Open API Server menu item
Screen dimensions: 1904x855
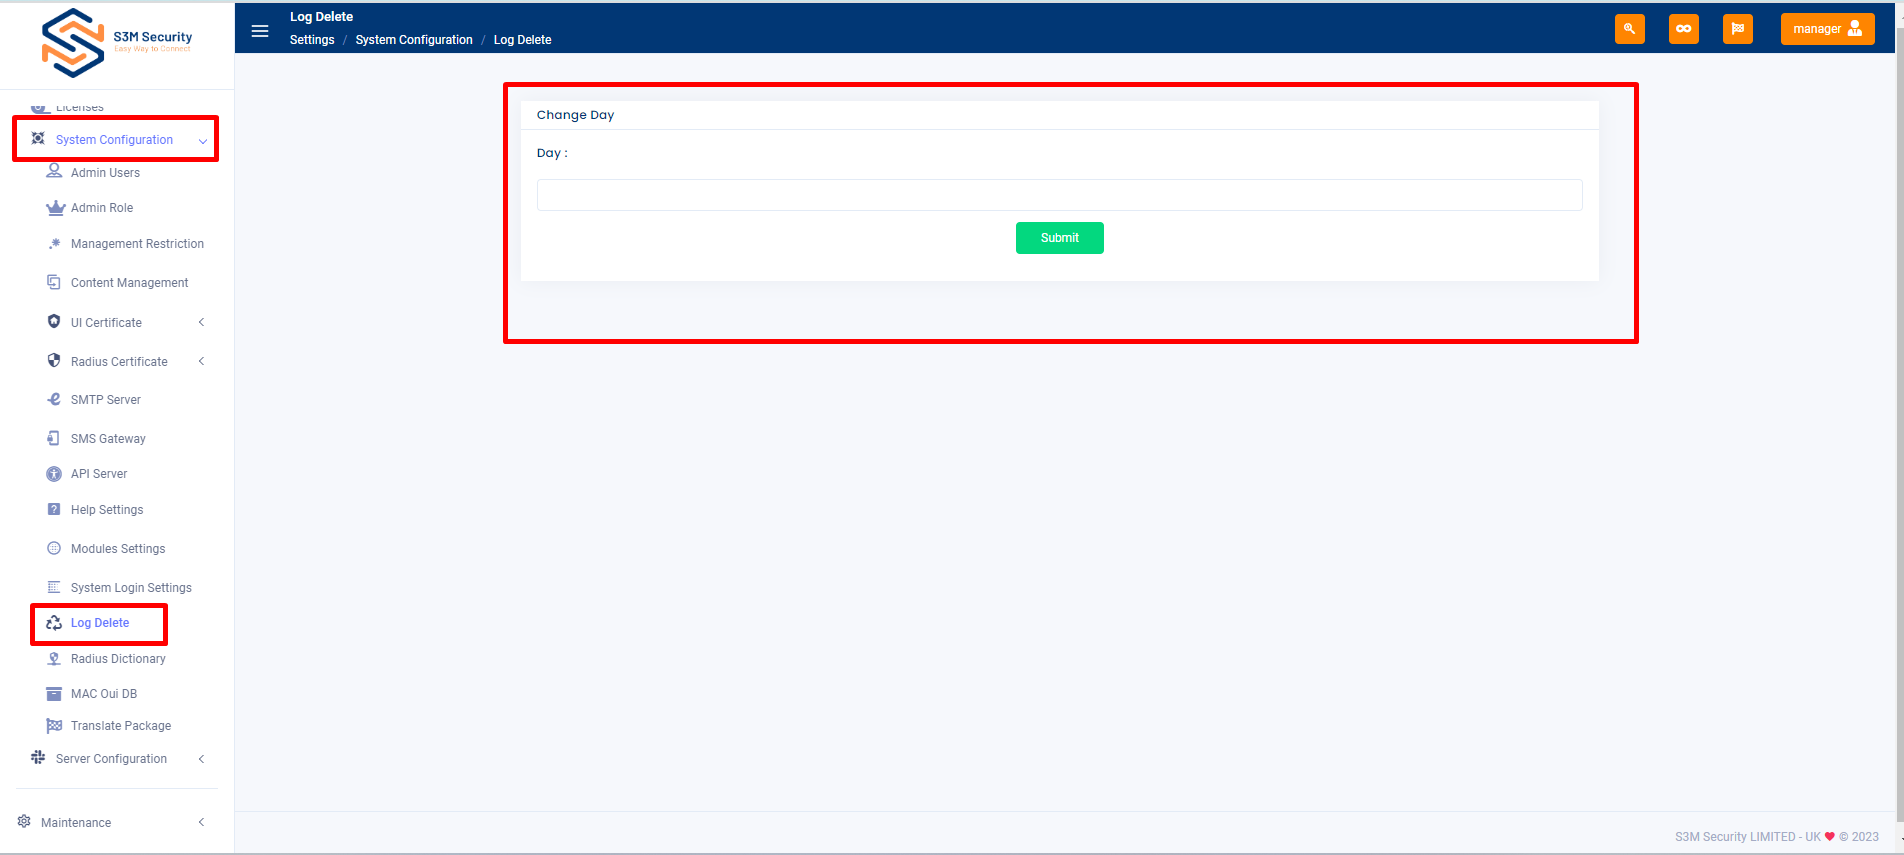click(x=99, y=474)
